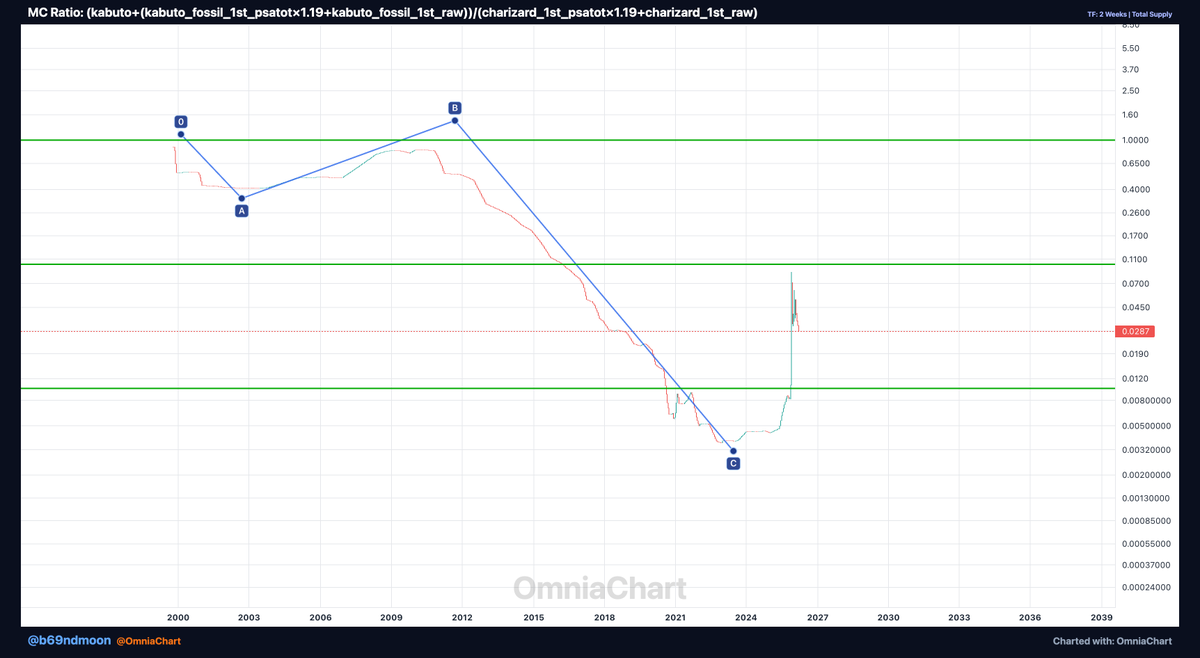The height and width of the screenshot is (658, 1200).
Task: Click the 2024 year label on time axis
Action: [746, 619]
